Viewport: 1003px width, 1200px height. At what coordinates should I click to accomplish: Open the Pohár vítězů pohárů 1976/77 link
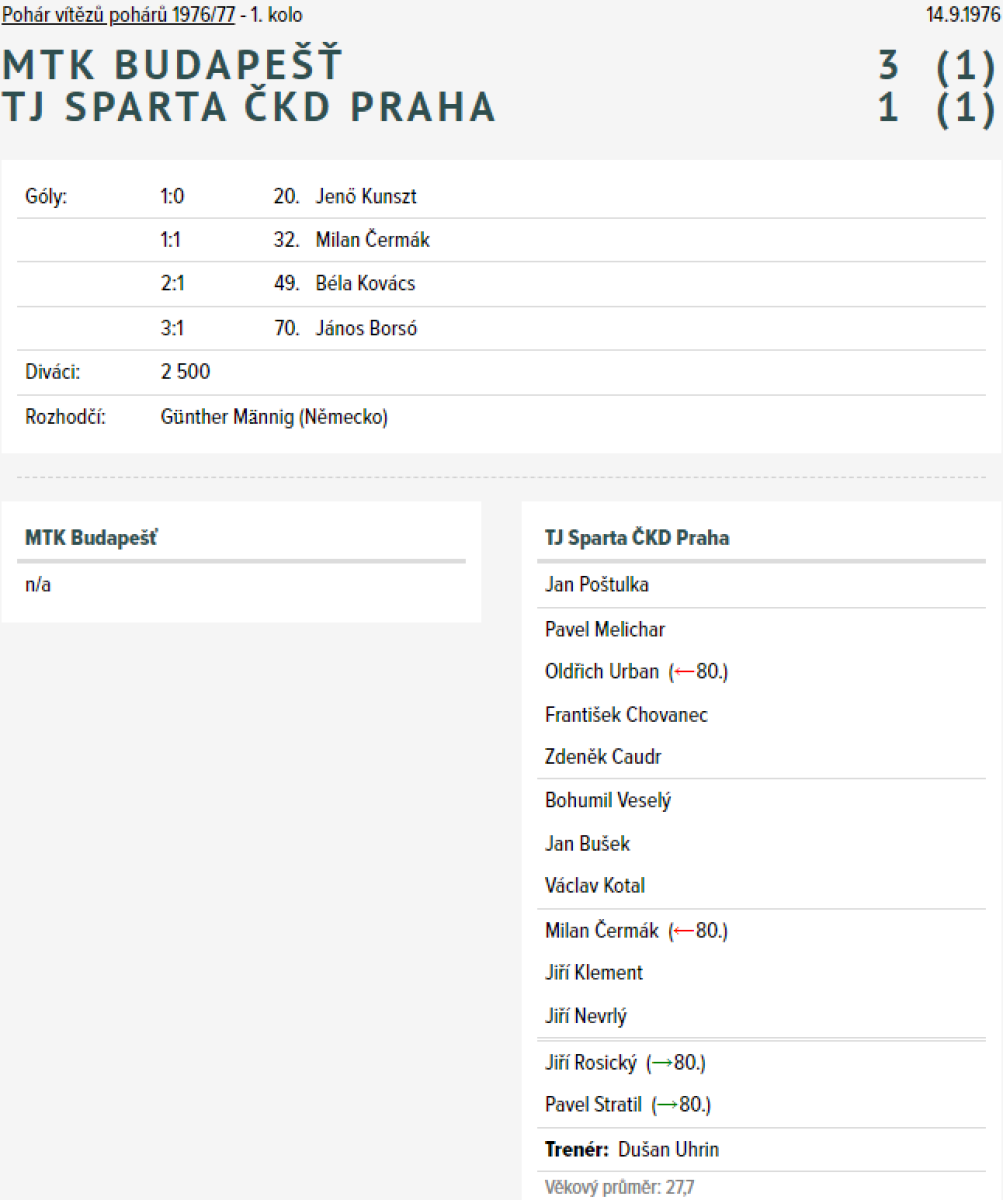[x=118, y=15]
